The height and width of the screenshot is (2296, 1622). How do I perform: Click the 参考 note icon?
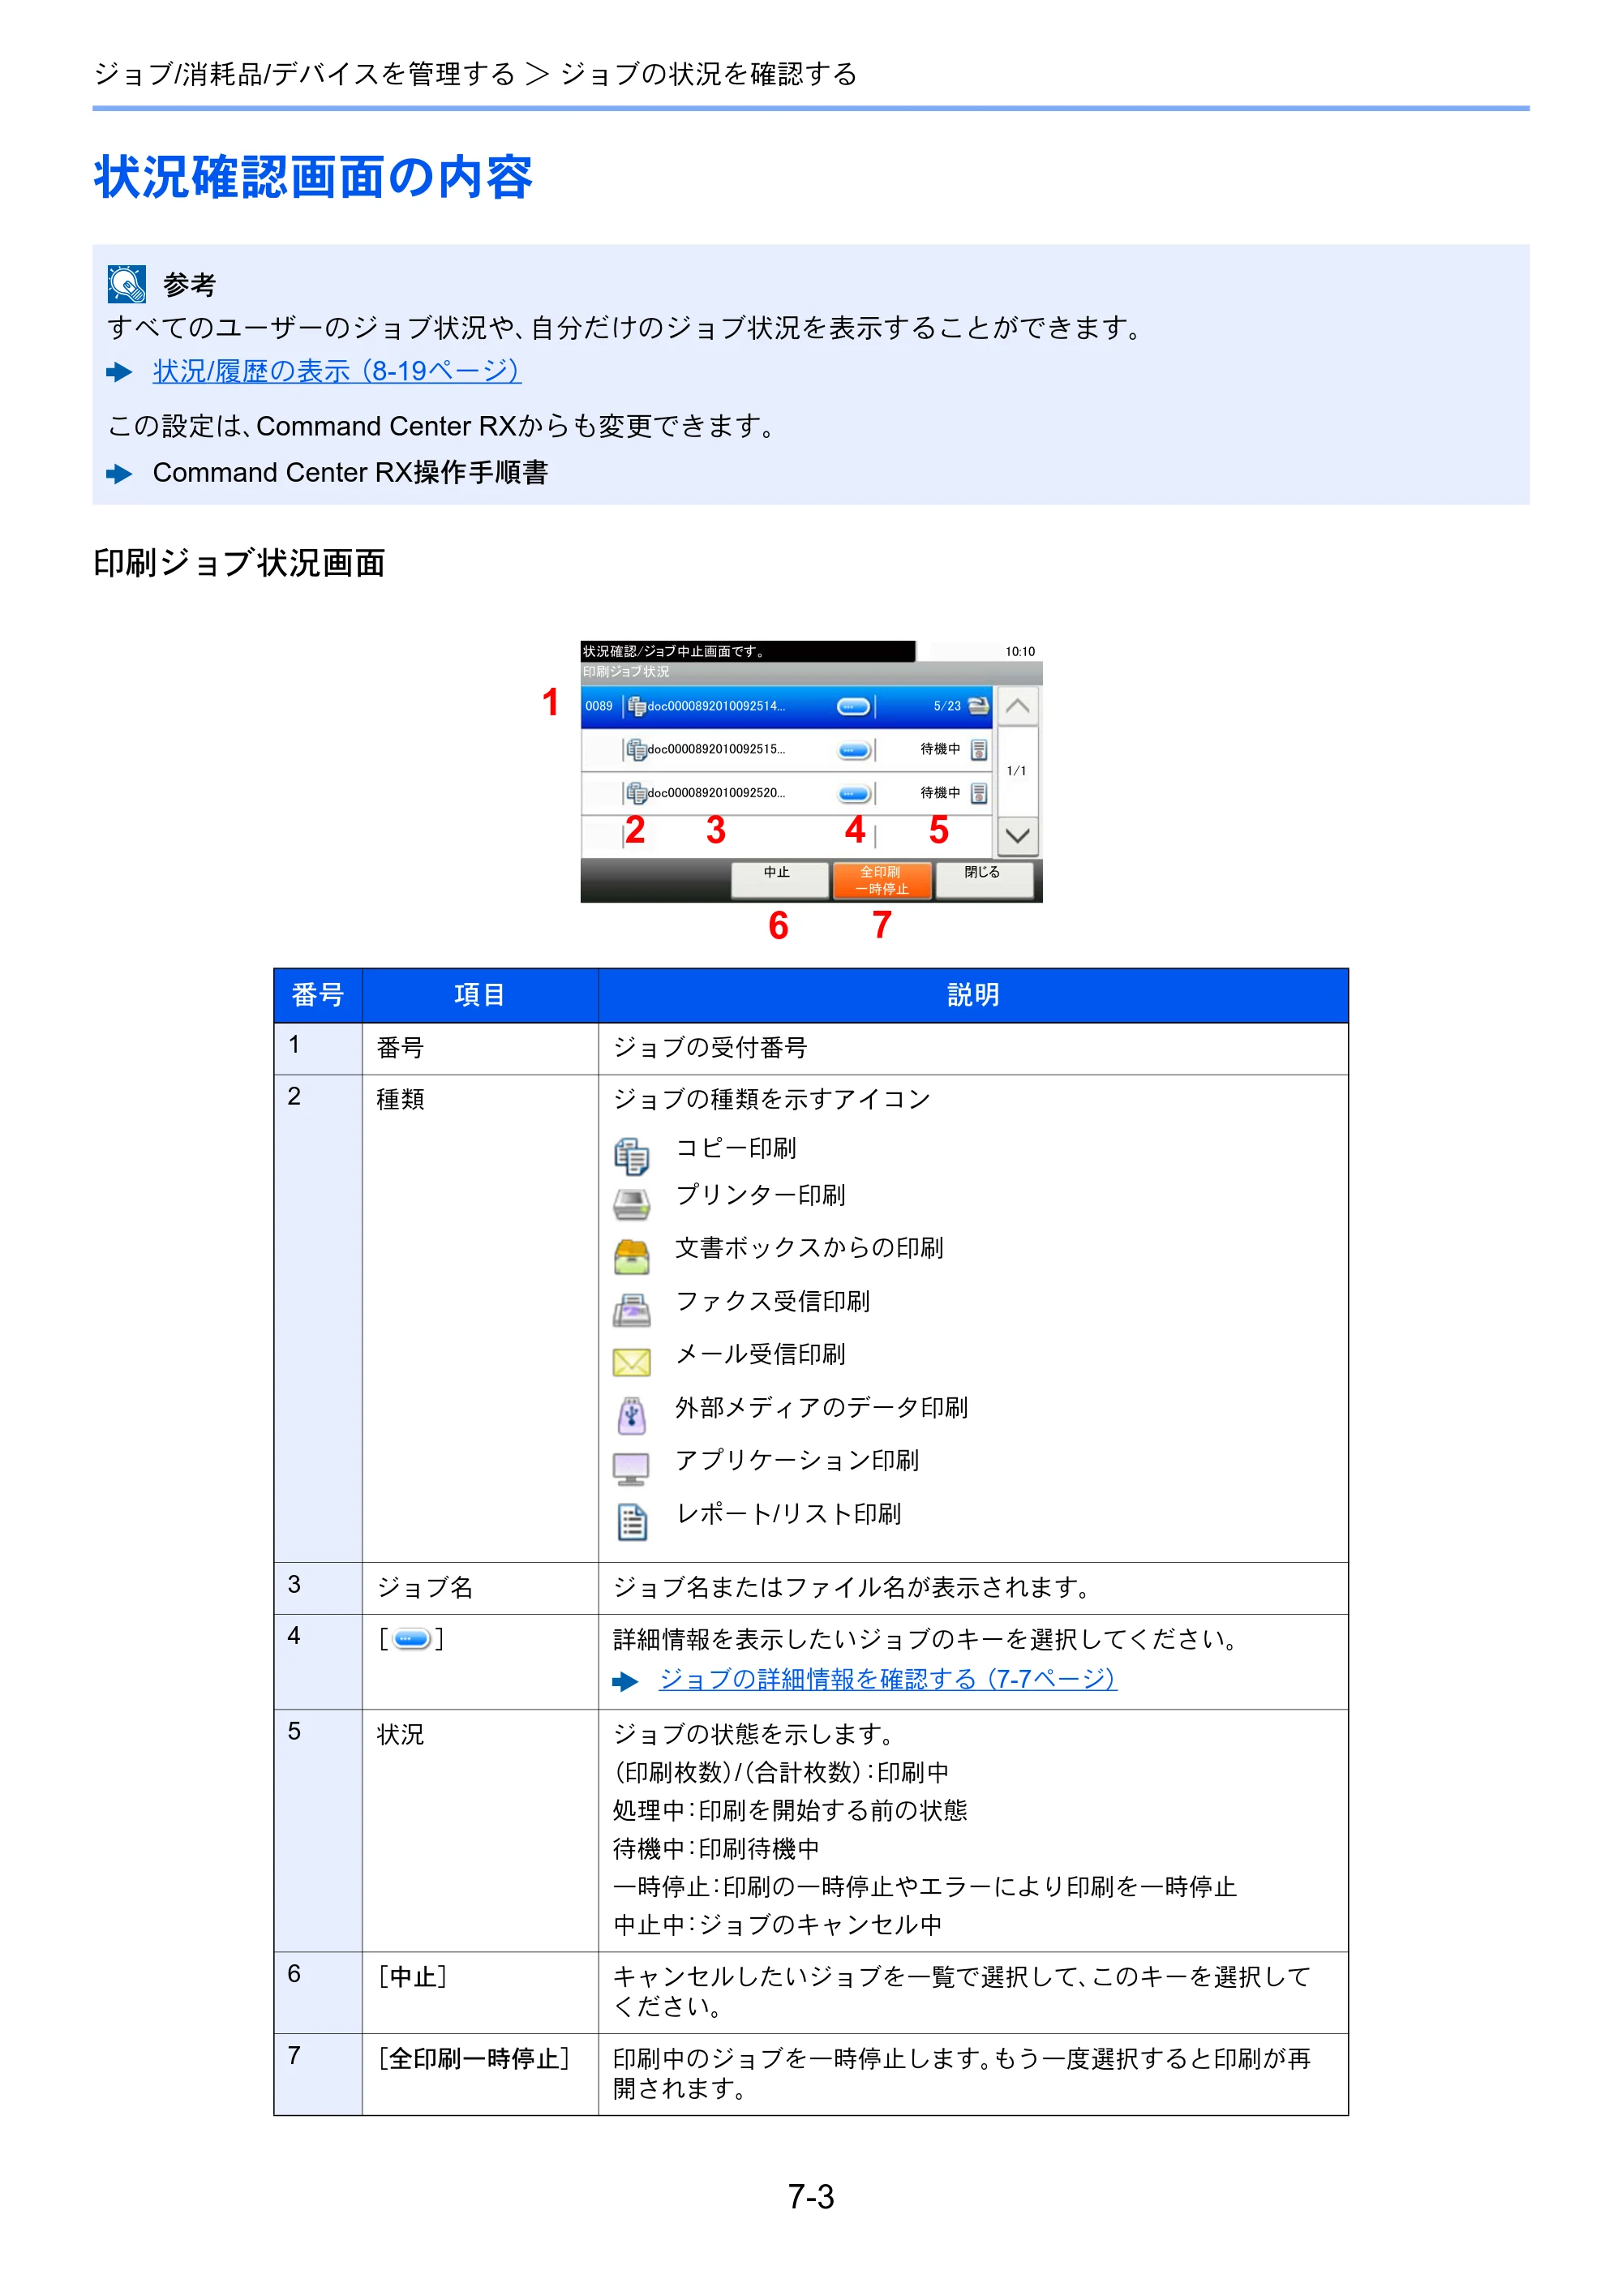[127, 284]
